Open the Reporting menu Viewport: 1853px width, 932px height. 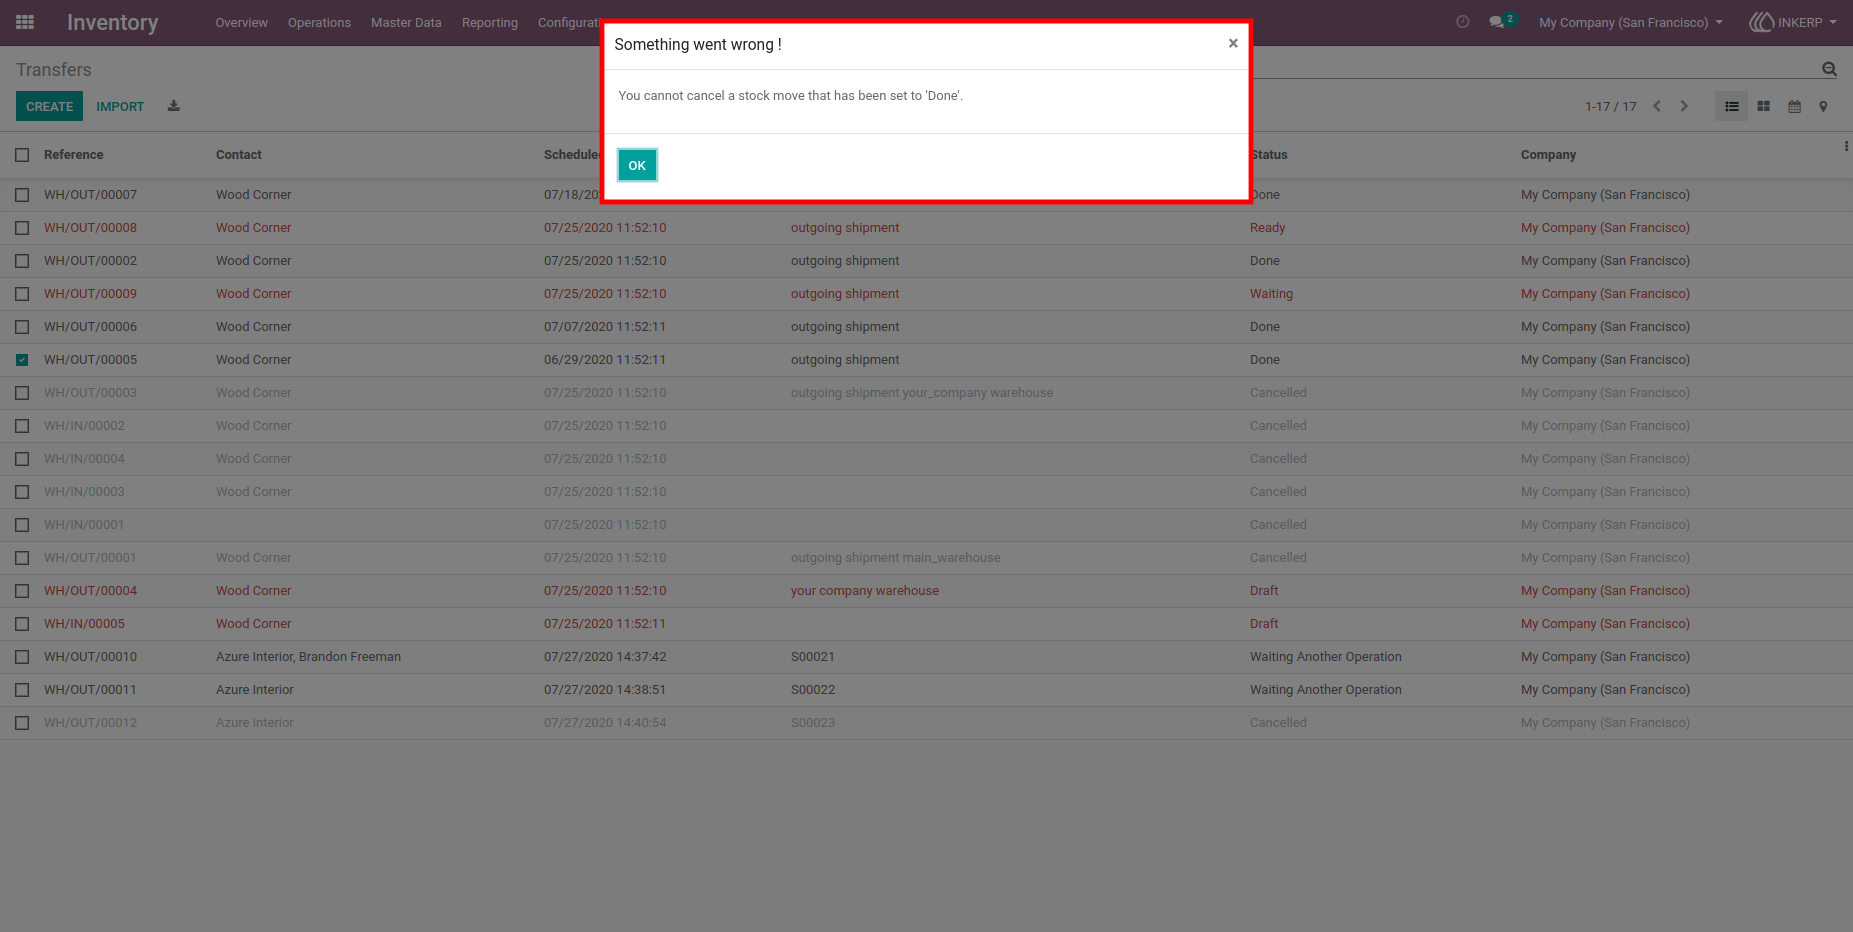(490, 22)
